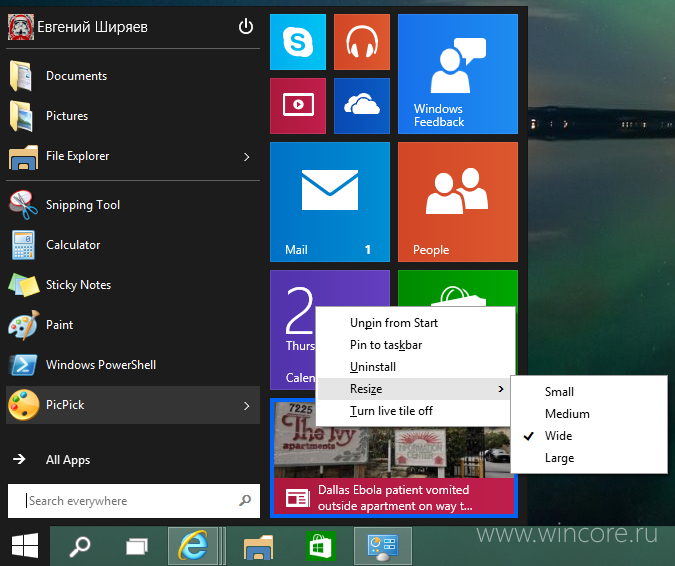Viewport: 675px width, 566px height.
Task: Open Pictures folder
Action: coord(133,116)
